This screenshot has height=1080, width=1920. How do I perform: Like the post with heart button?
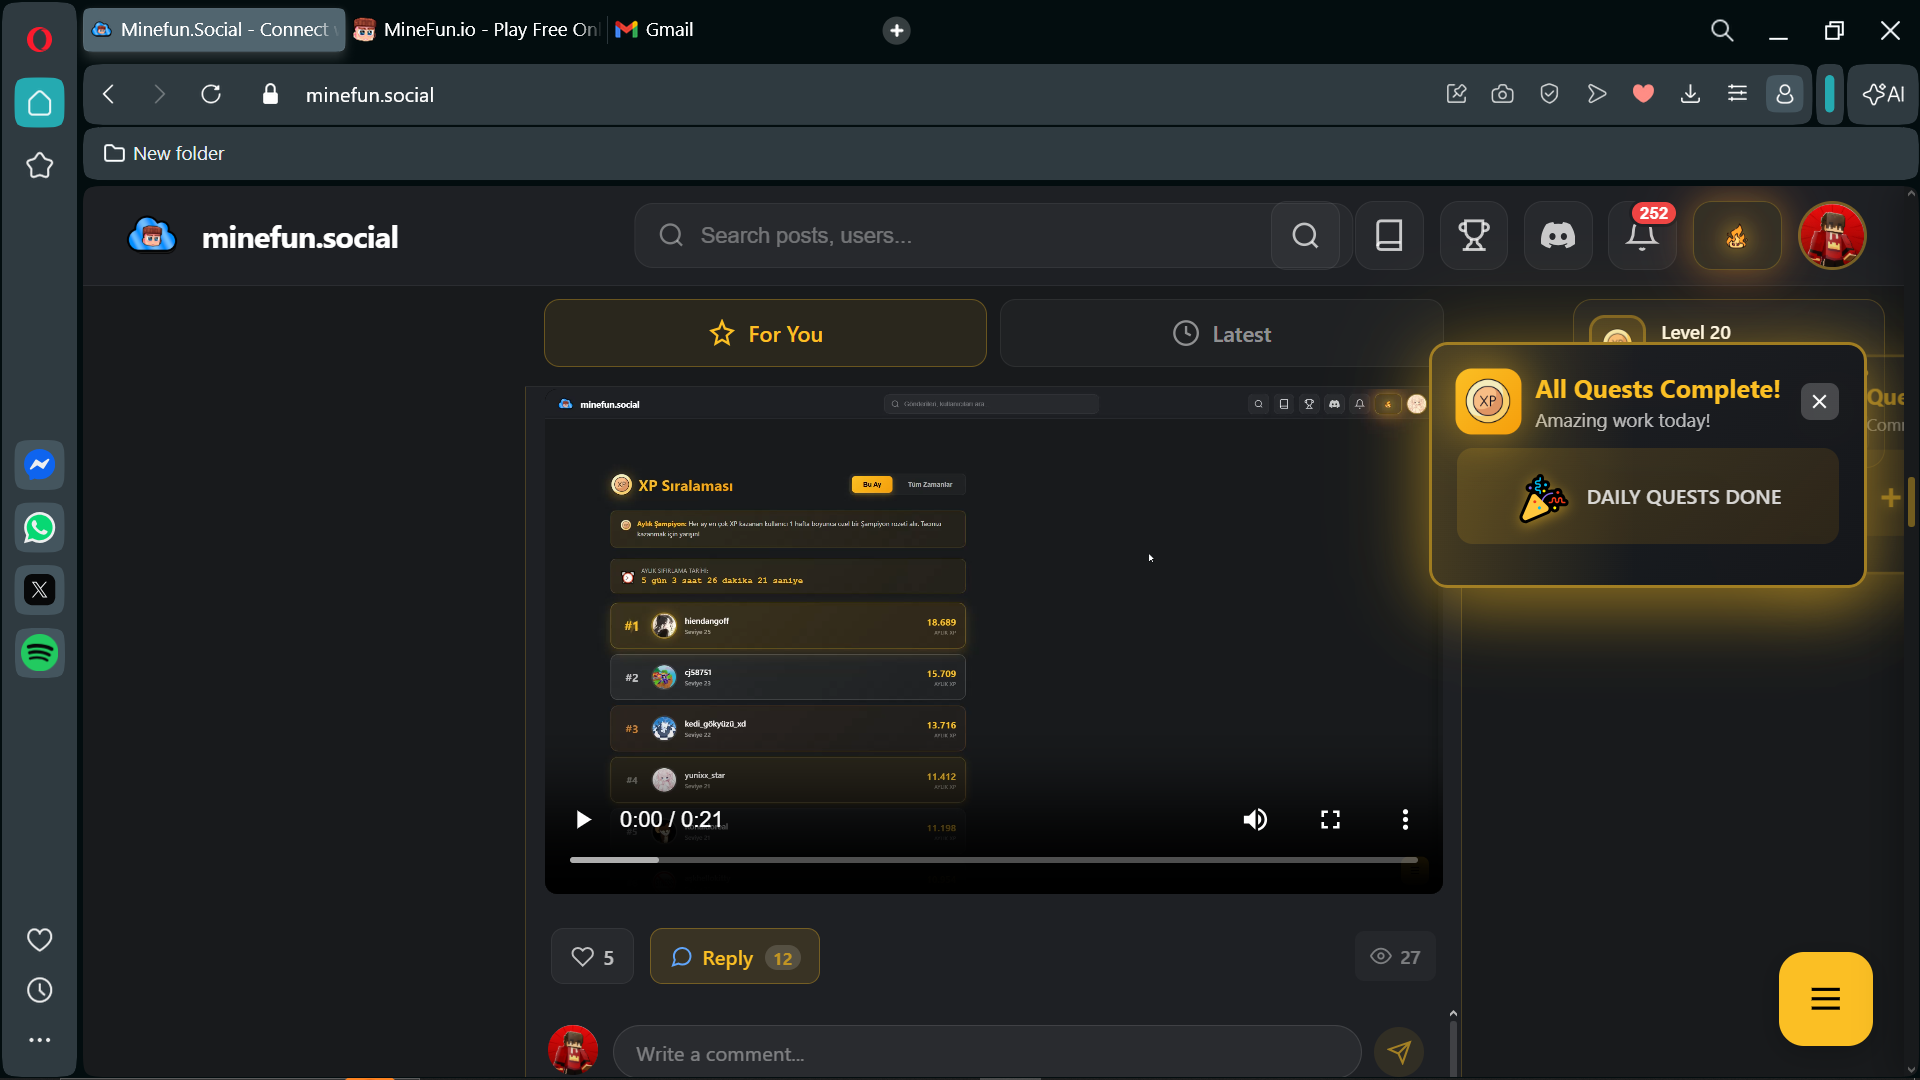[592, 957]
